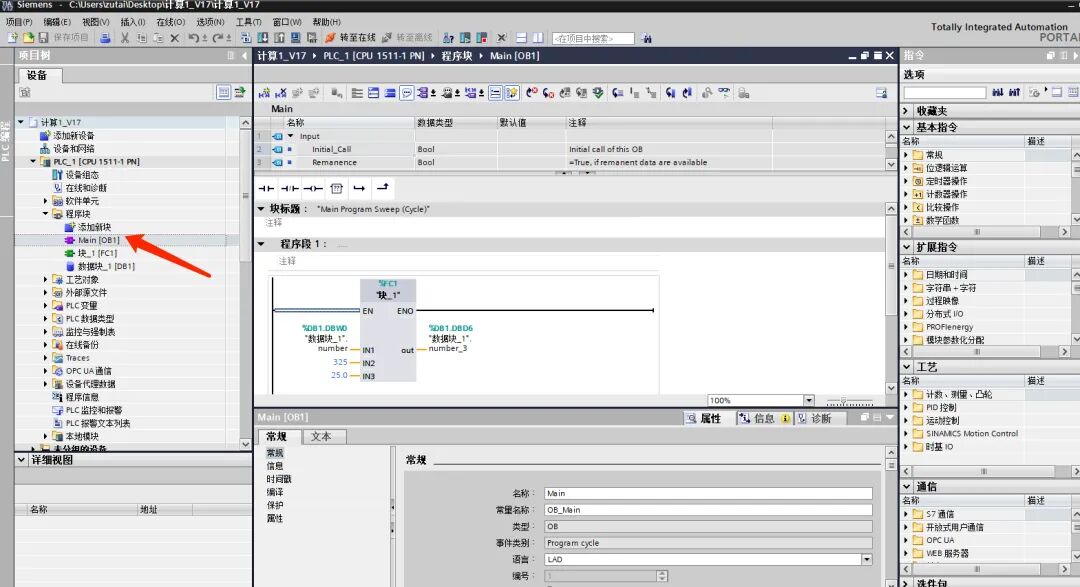This screenshot has width=1080, height=587.
Task: Redo the last undone action
Action: [218, 38]
